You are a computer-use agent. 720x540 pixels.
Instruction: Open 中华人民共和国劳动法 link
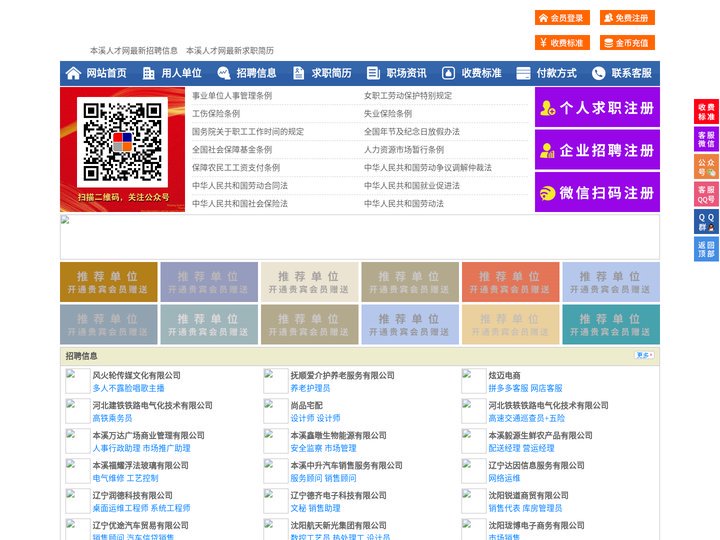coord(404,203)
